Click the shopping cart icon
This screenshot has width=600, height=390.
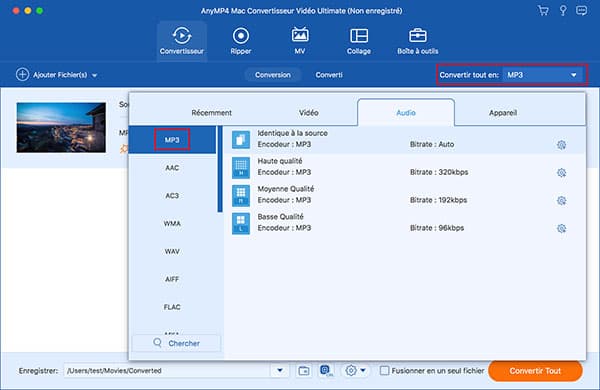click(543, 10)
